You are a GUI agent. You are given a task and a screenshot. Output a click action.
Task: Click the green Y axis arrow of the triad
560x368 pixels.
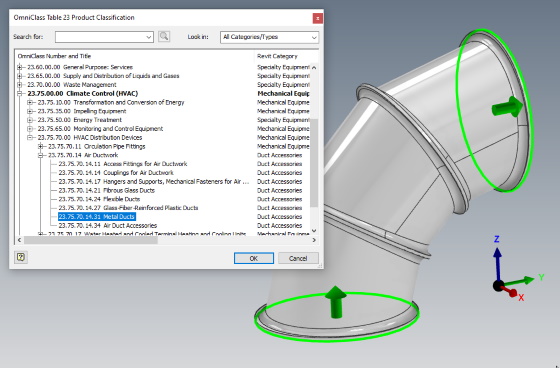[520, 281]
